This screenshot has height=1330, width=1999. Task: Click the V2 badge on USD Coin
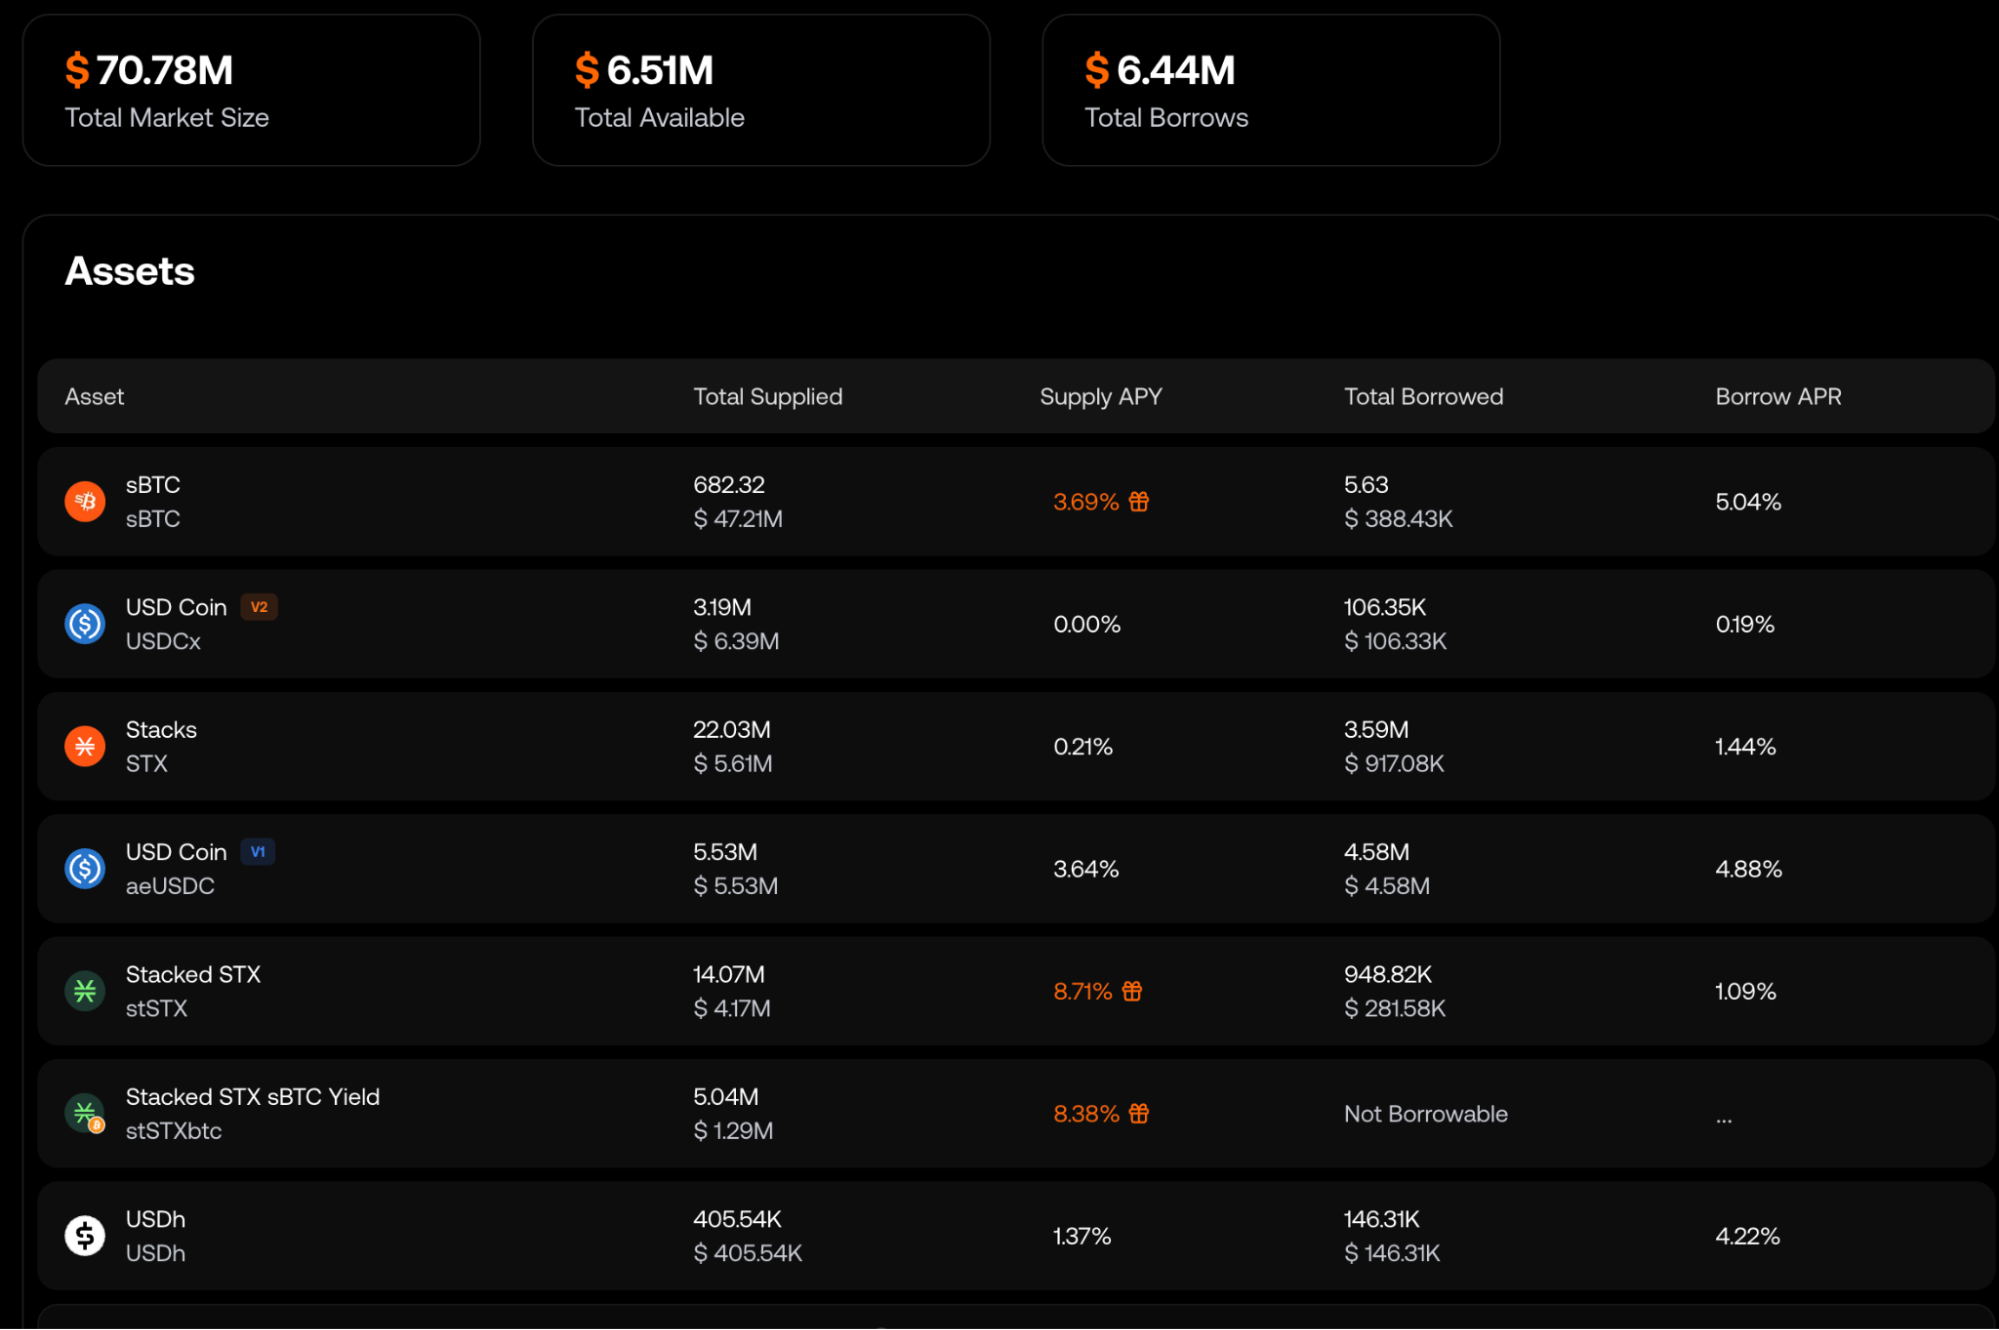(259, 607)
